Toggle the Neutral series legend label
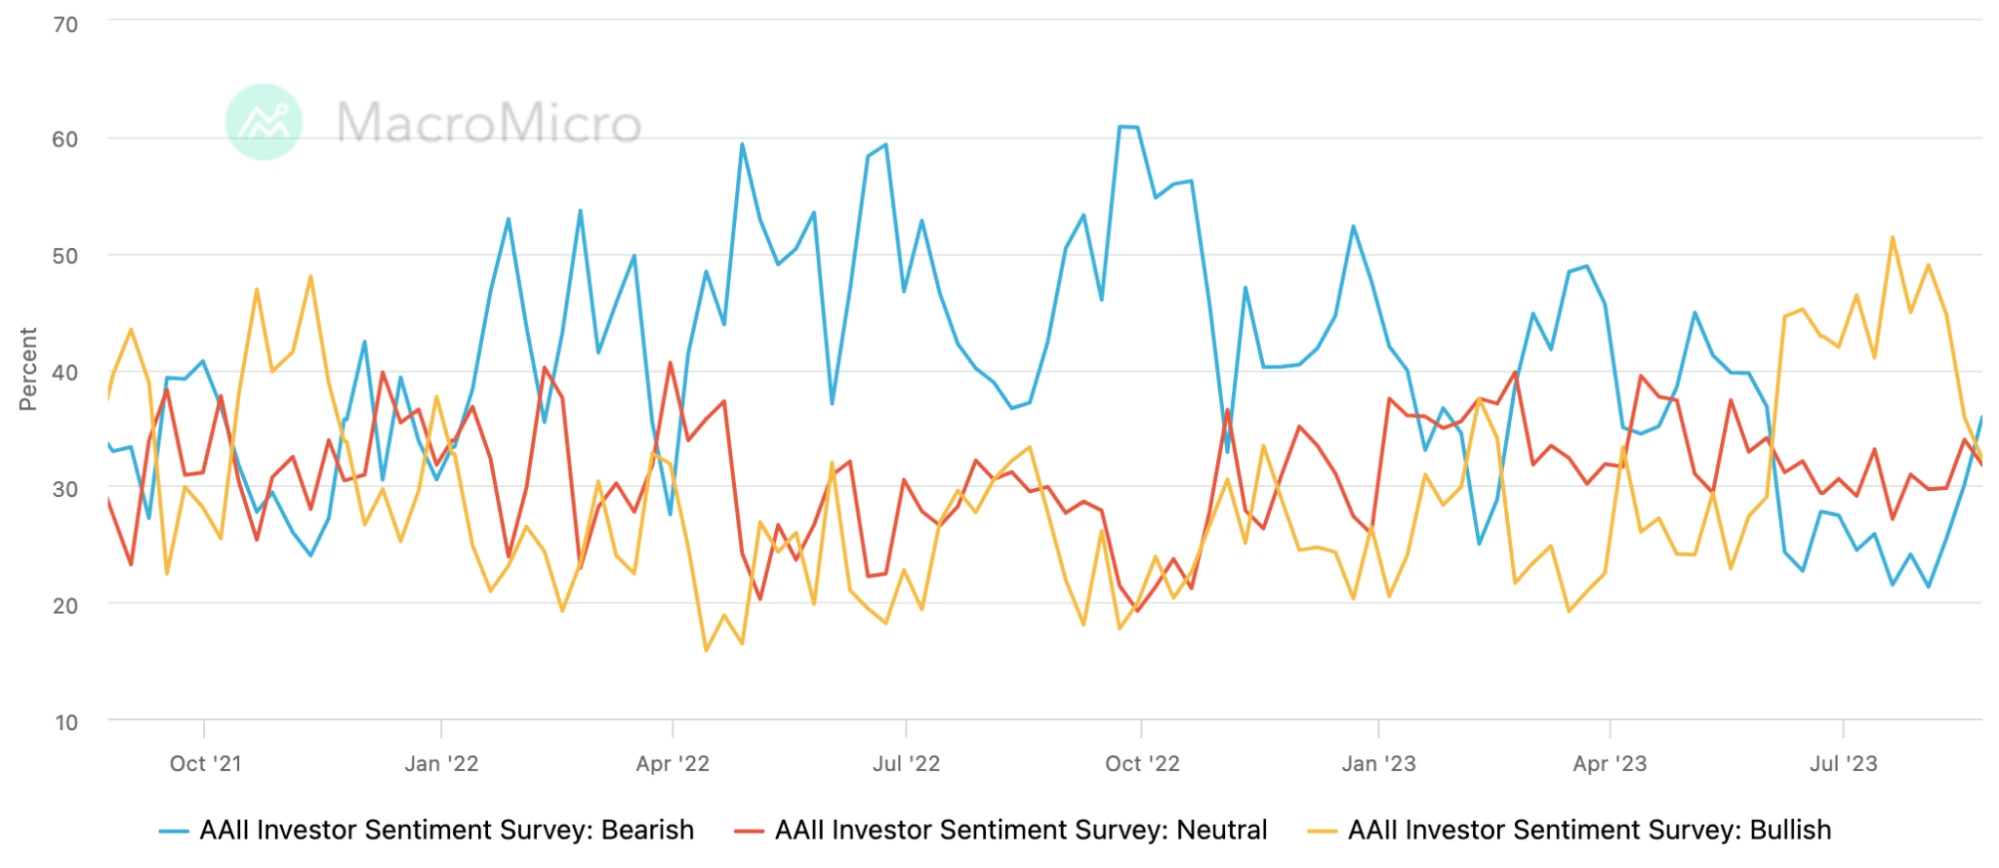The image size is (1999, 868). (x=1021, y=830)
